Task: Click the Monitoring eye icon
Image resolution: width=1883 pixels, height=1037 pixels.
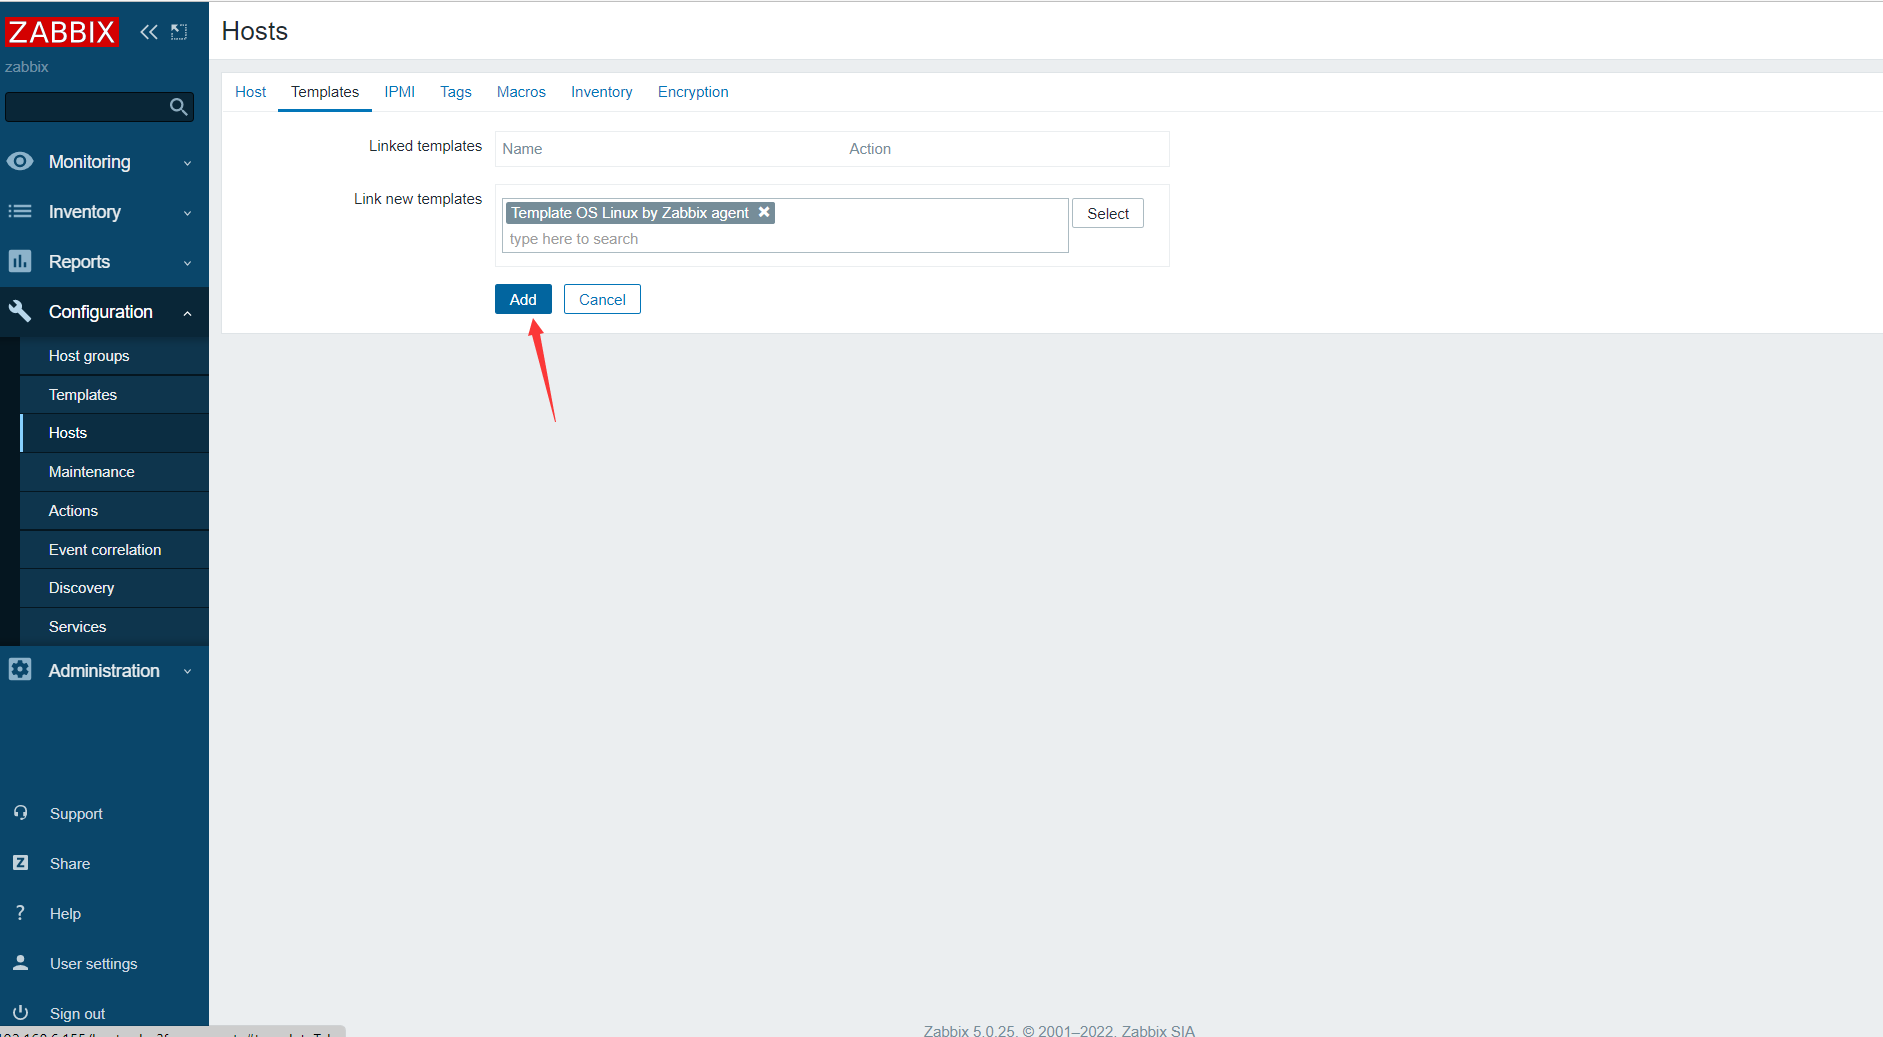Action: point(20,161)
